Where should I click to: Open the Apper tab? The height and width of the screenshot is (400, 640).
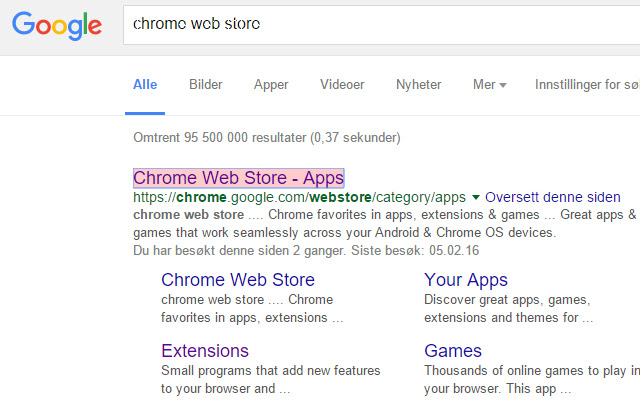click(x=271, y=84)
